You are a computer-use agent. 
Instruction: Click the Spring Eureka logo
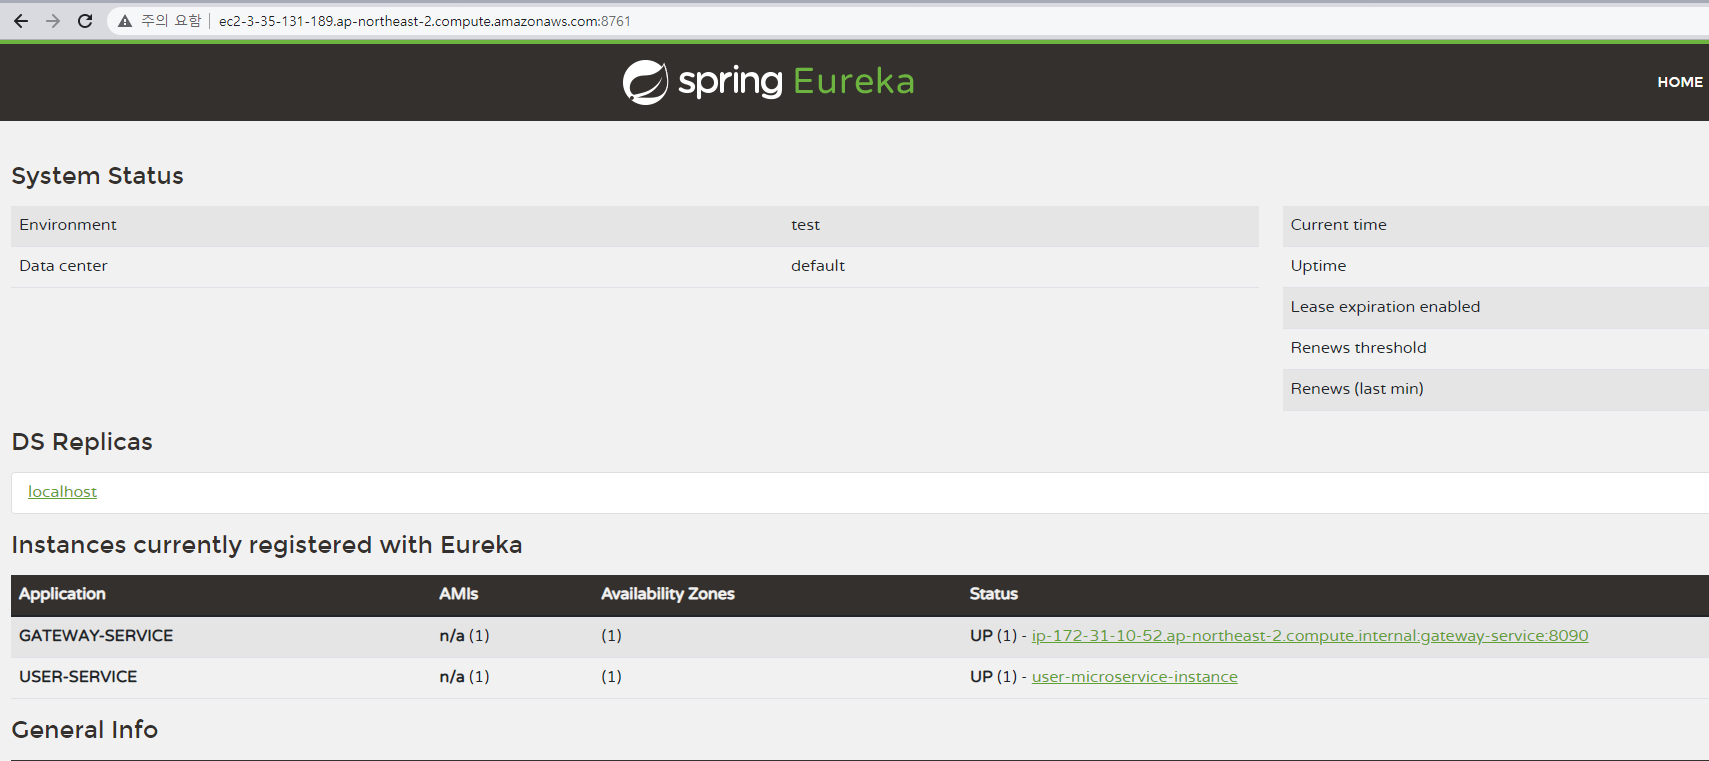point(768,81)
